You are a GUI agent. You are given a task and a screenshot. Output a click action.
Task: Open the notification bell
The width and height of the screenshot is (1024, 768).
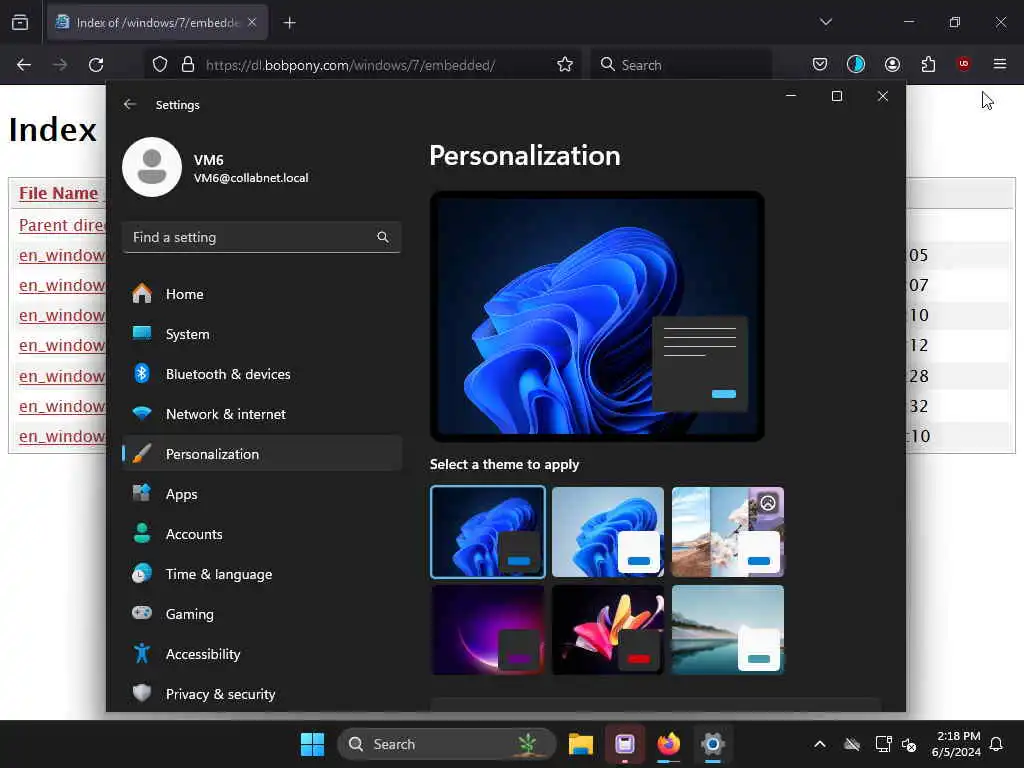[997, 744]
